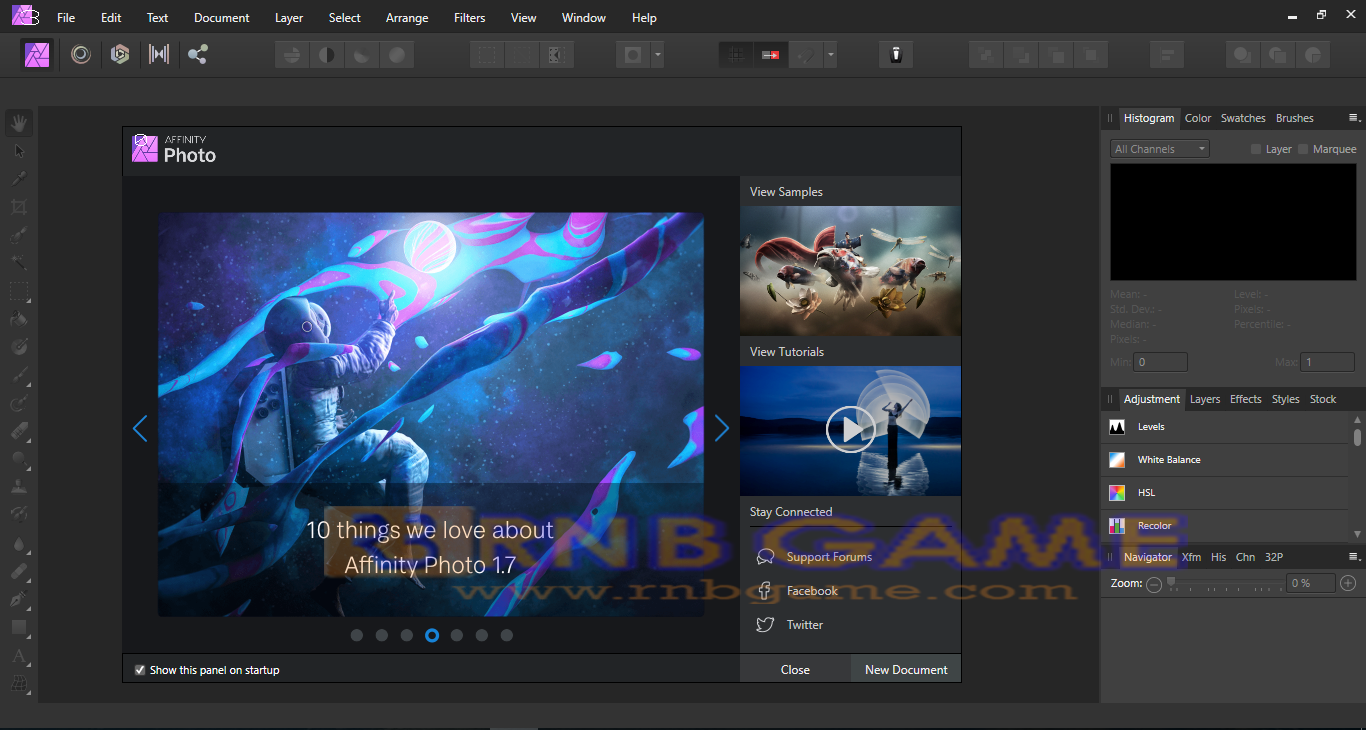The width and height of the screenshot is (1366, 730).
Task: Open the Support Forums link
Action: point(829,557)
